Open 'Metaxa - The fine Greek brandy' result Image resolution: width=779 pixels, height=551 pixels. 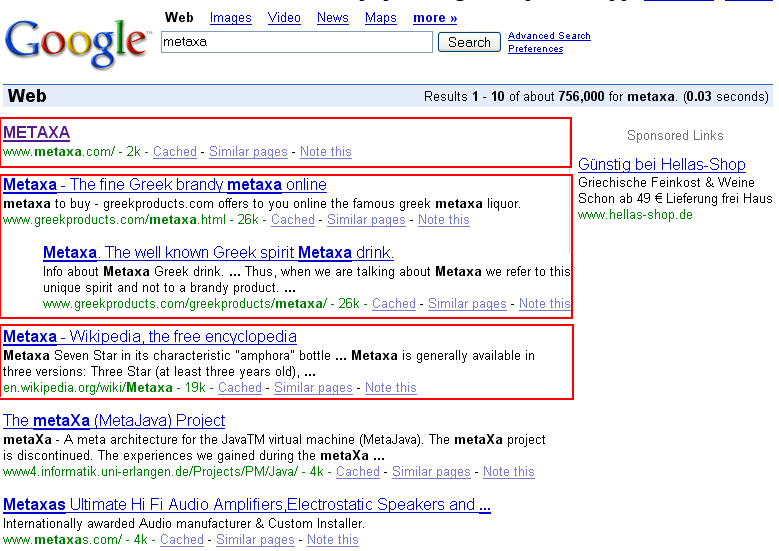tap(165, 185)
